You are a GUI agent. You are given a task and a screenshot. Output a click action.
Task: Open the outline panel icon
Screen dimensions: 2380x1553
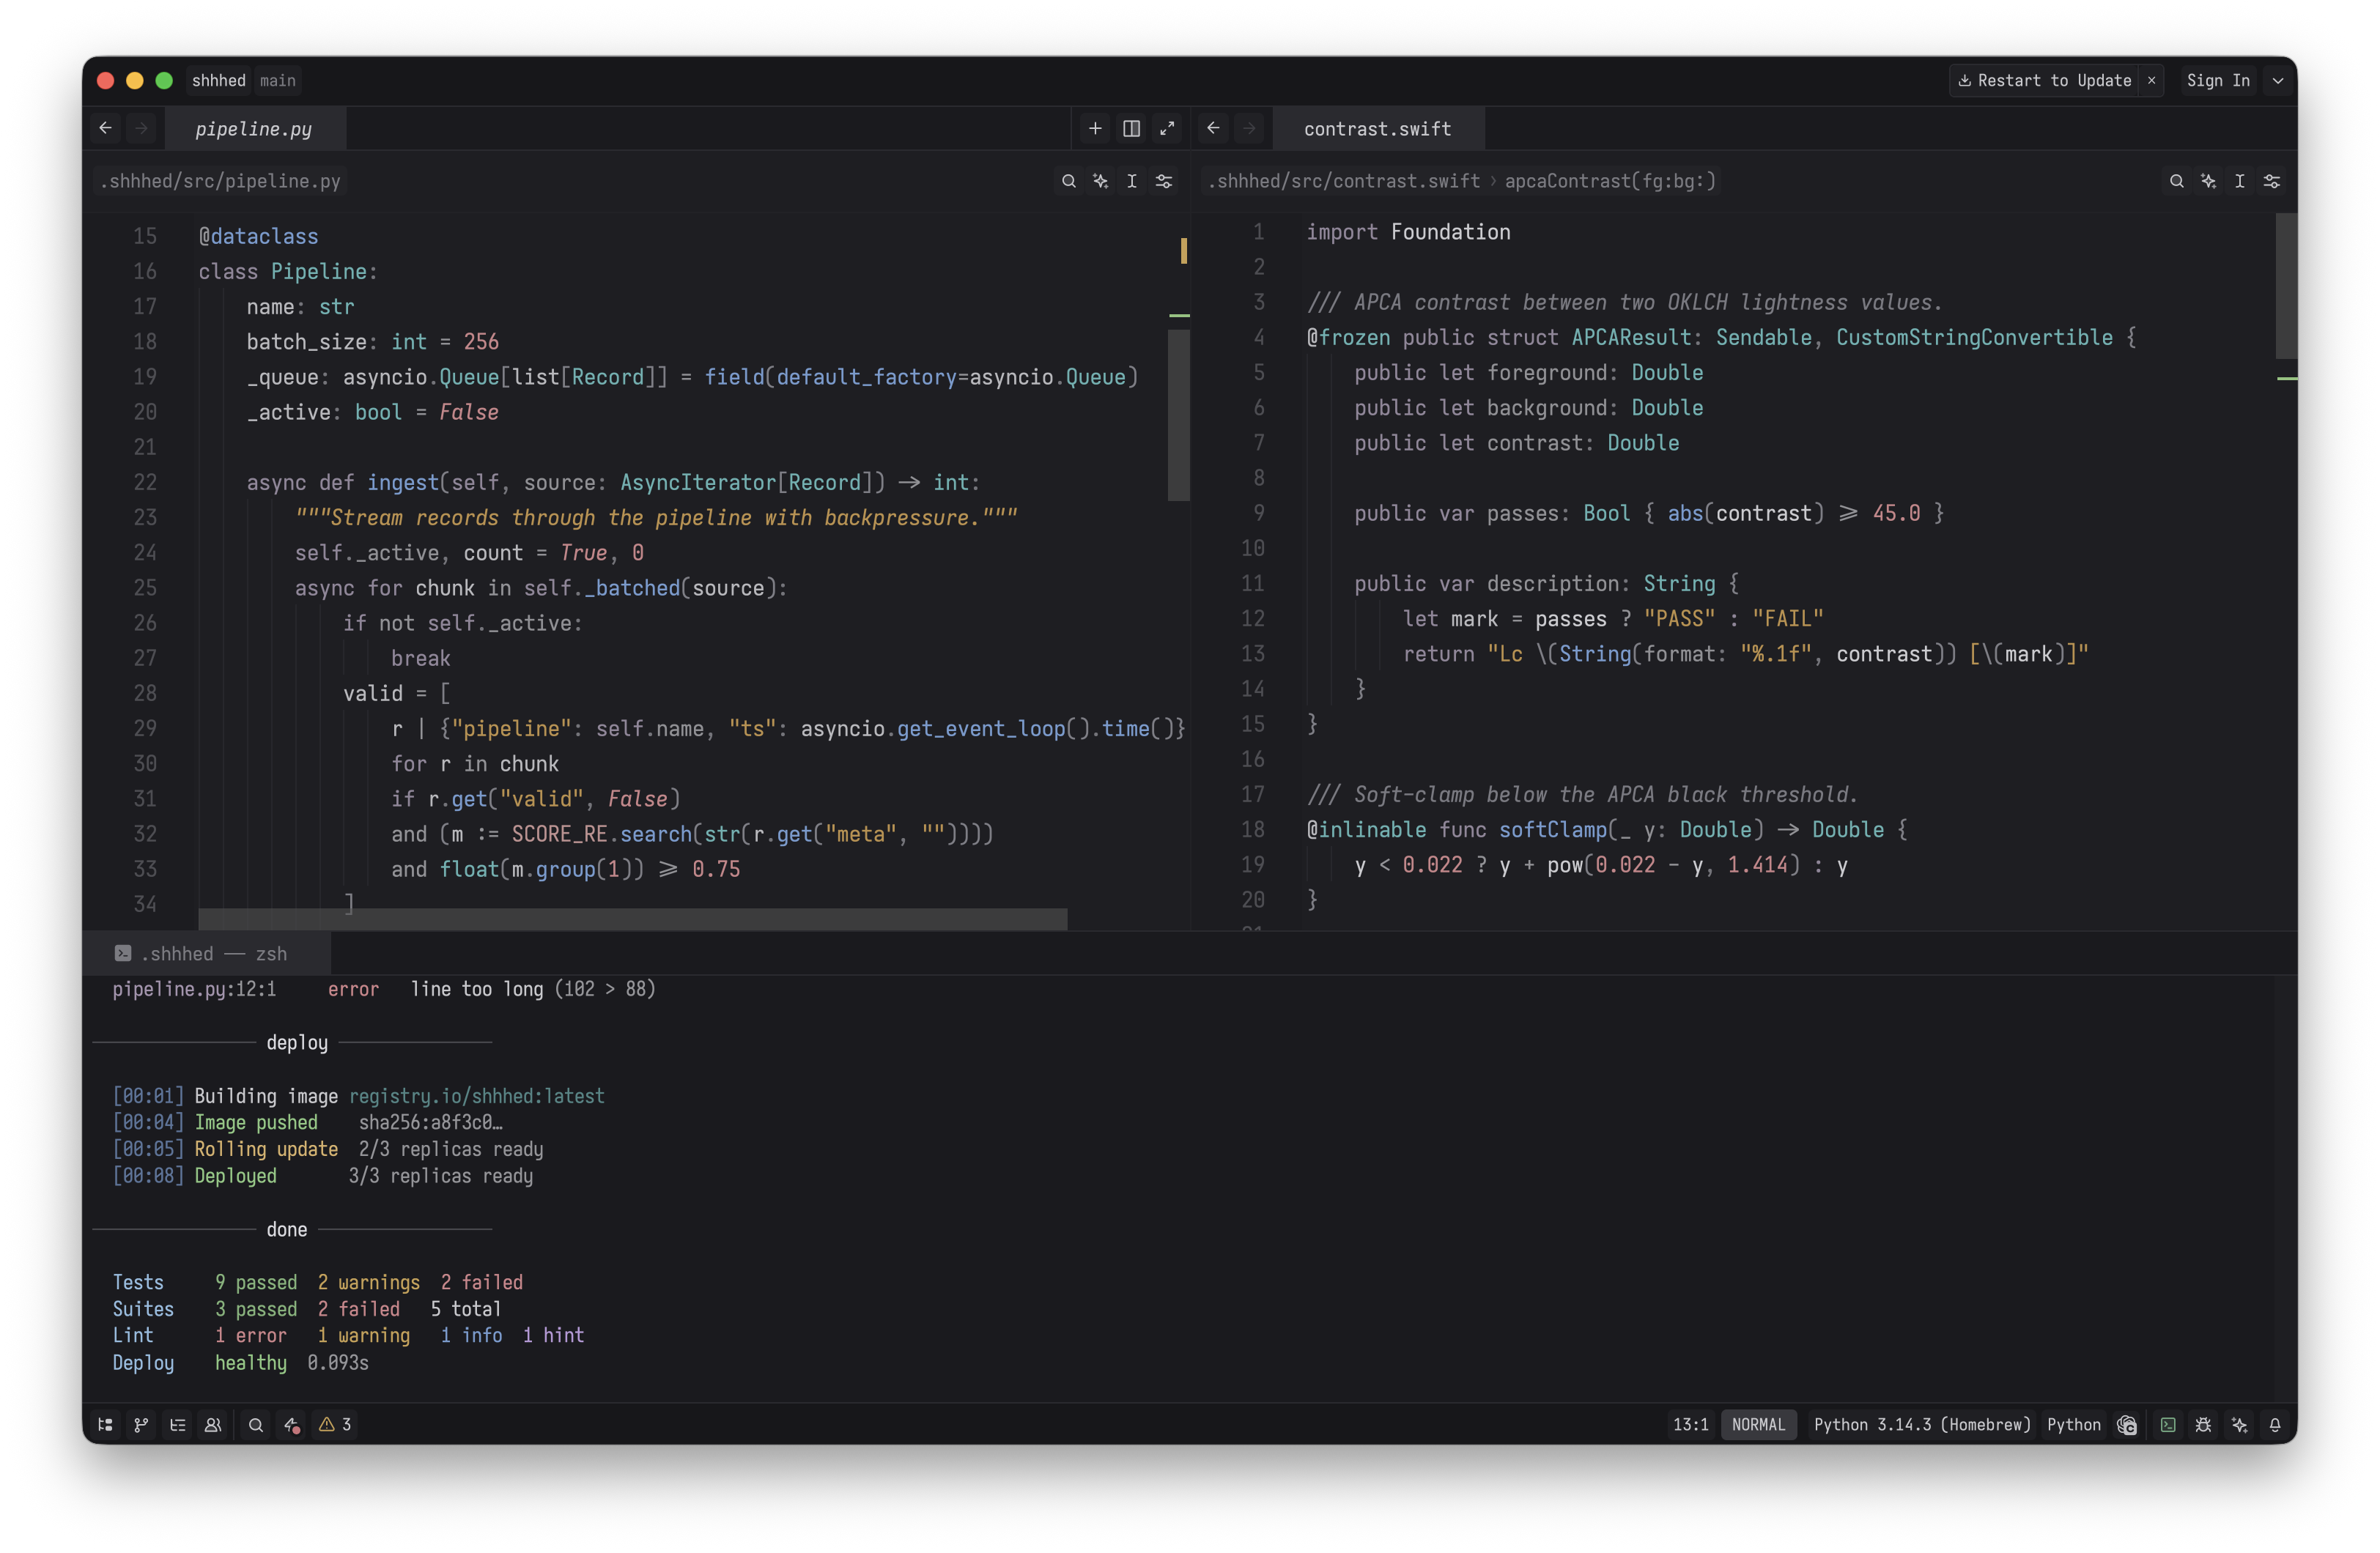[x=177, y=1424]
